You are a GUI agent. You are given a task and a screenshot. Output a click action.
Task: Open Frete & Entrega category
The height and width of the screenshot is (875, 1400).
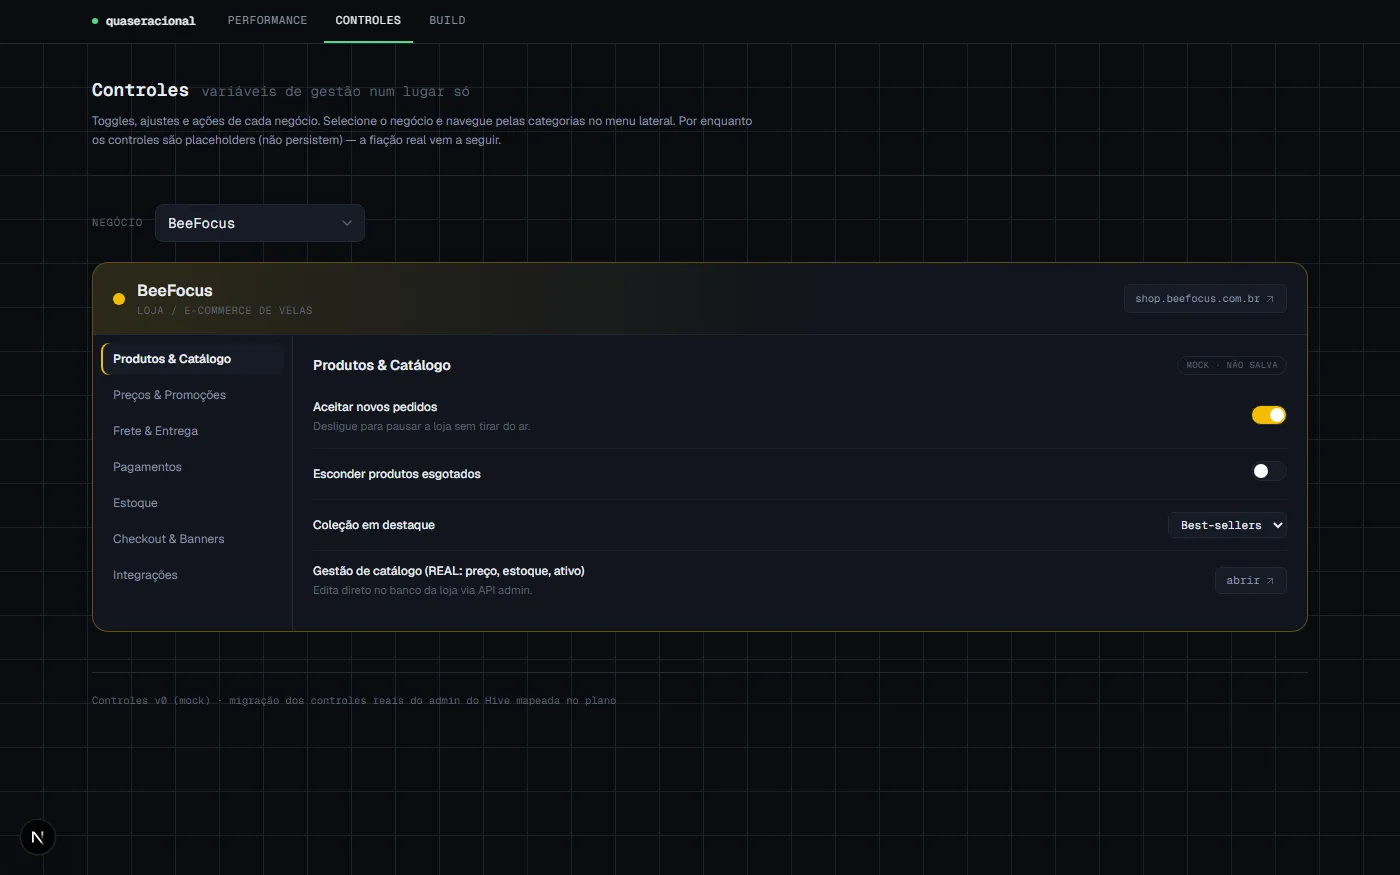click(x=192, y=431)
